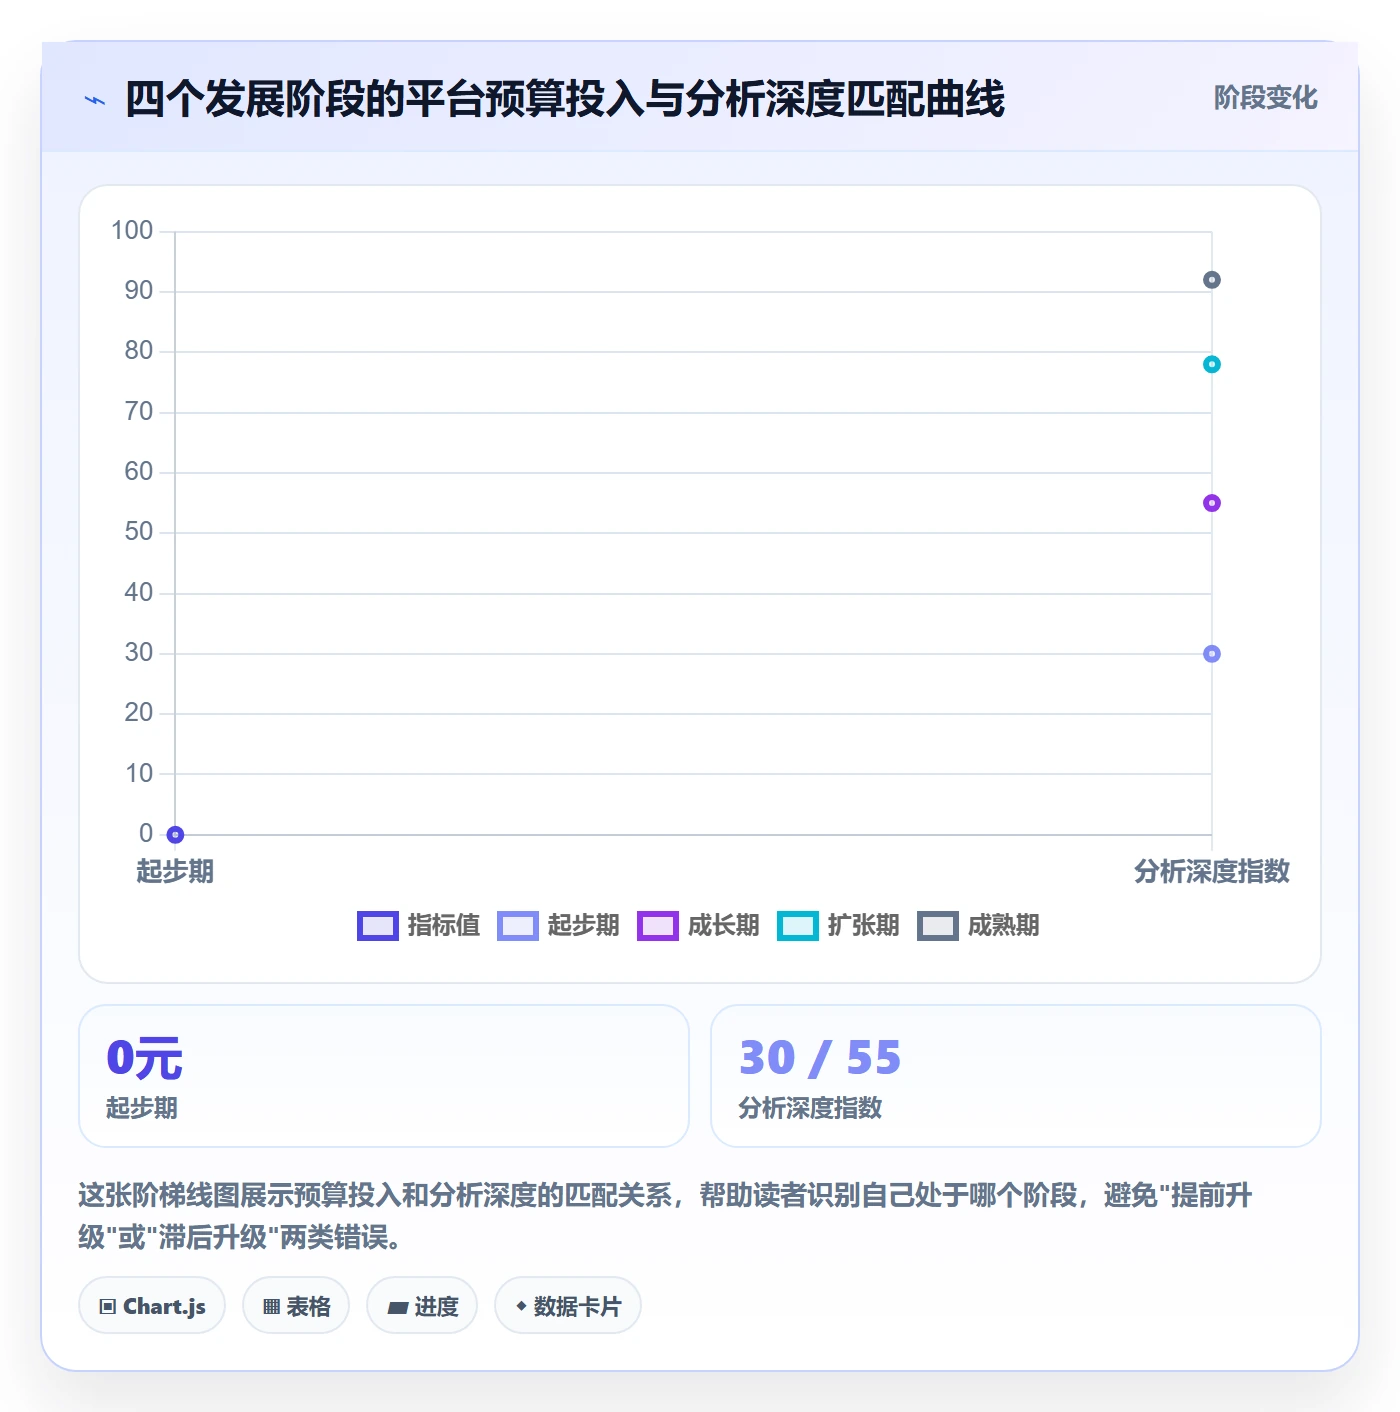Click the 30 / 55 data card value
1400x1412 pixels.
820,1058
